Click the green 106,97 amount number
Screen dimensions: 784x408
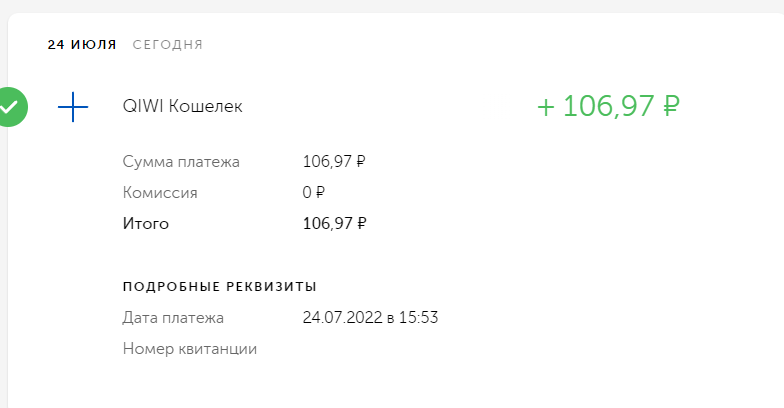[606, 106]
